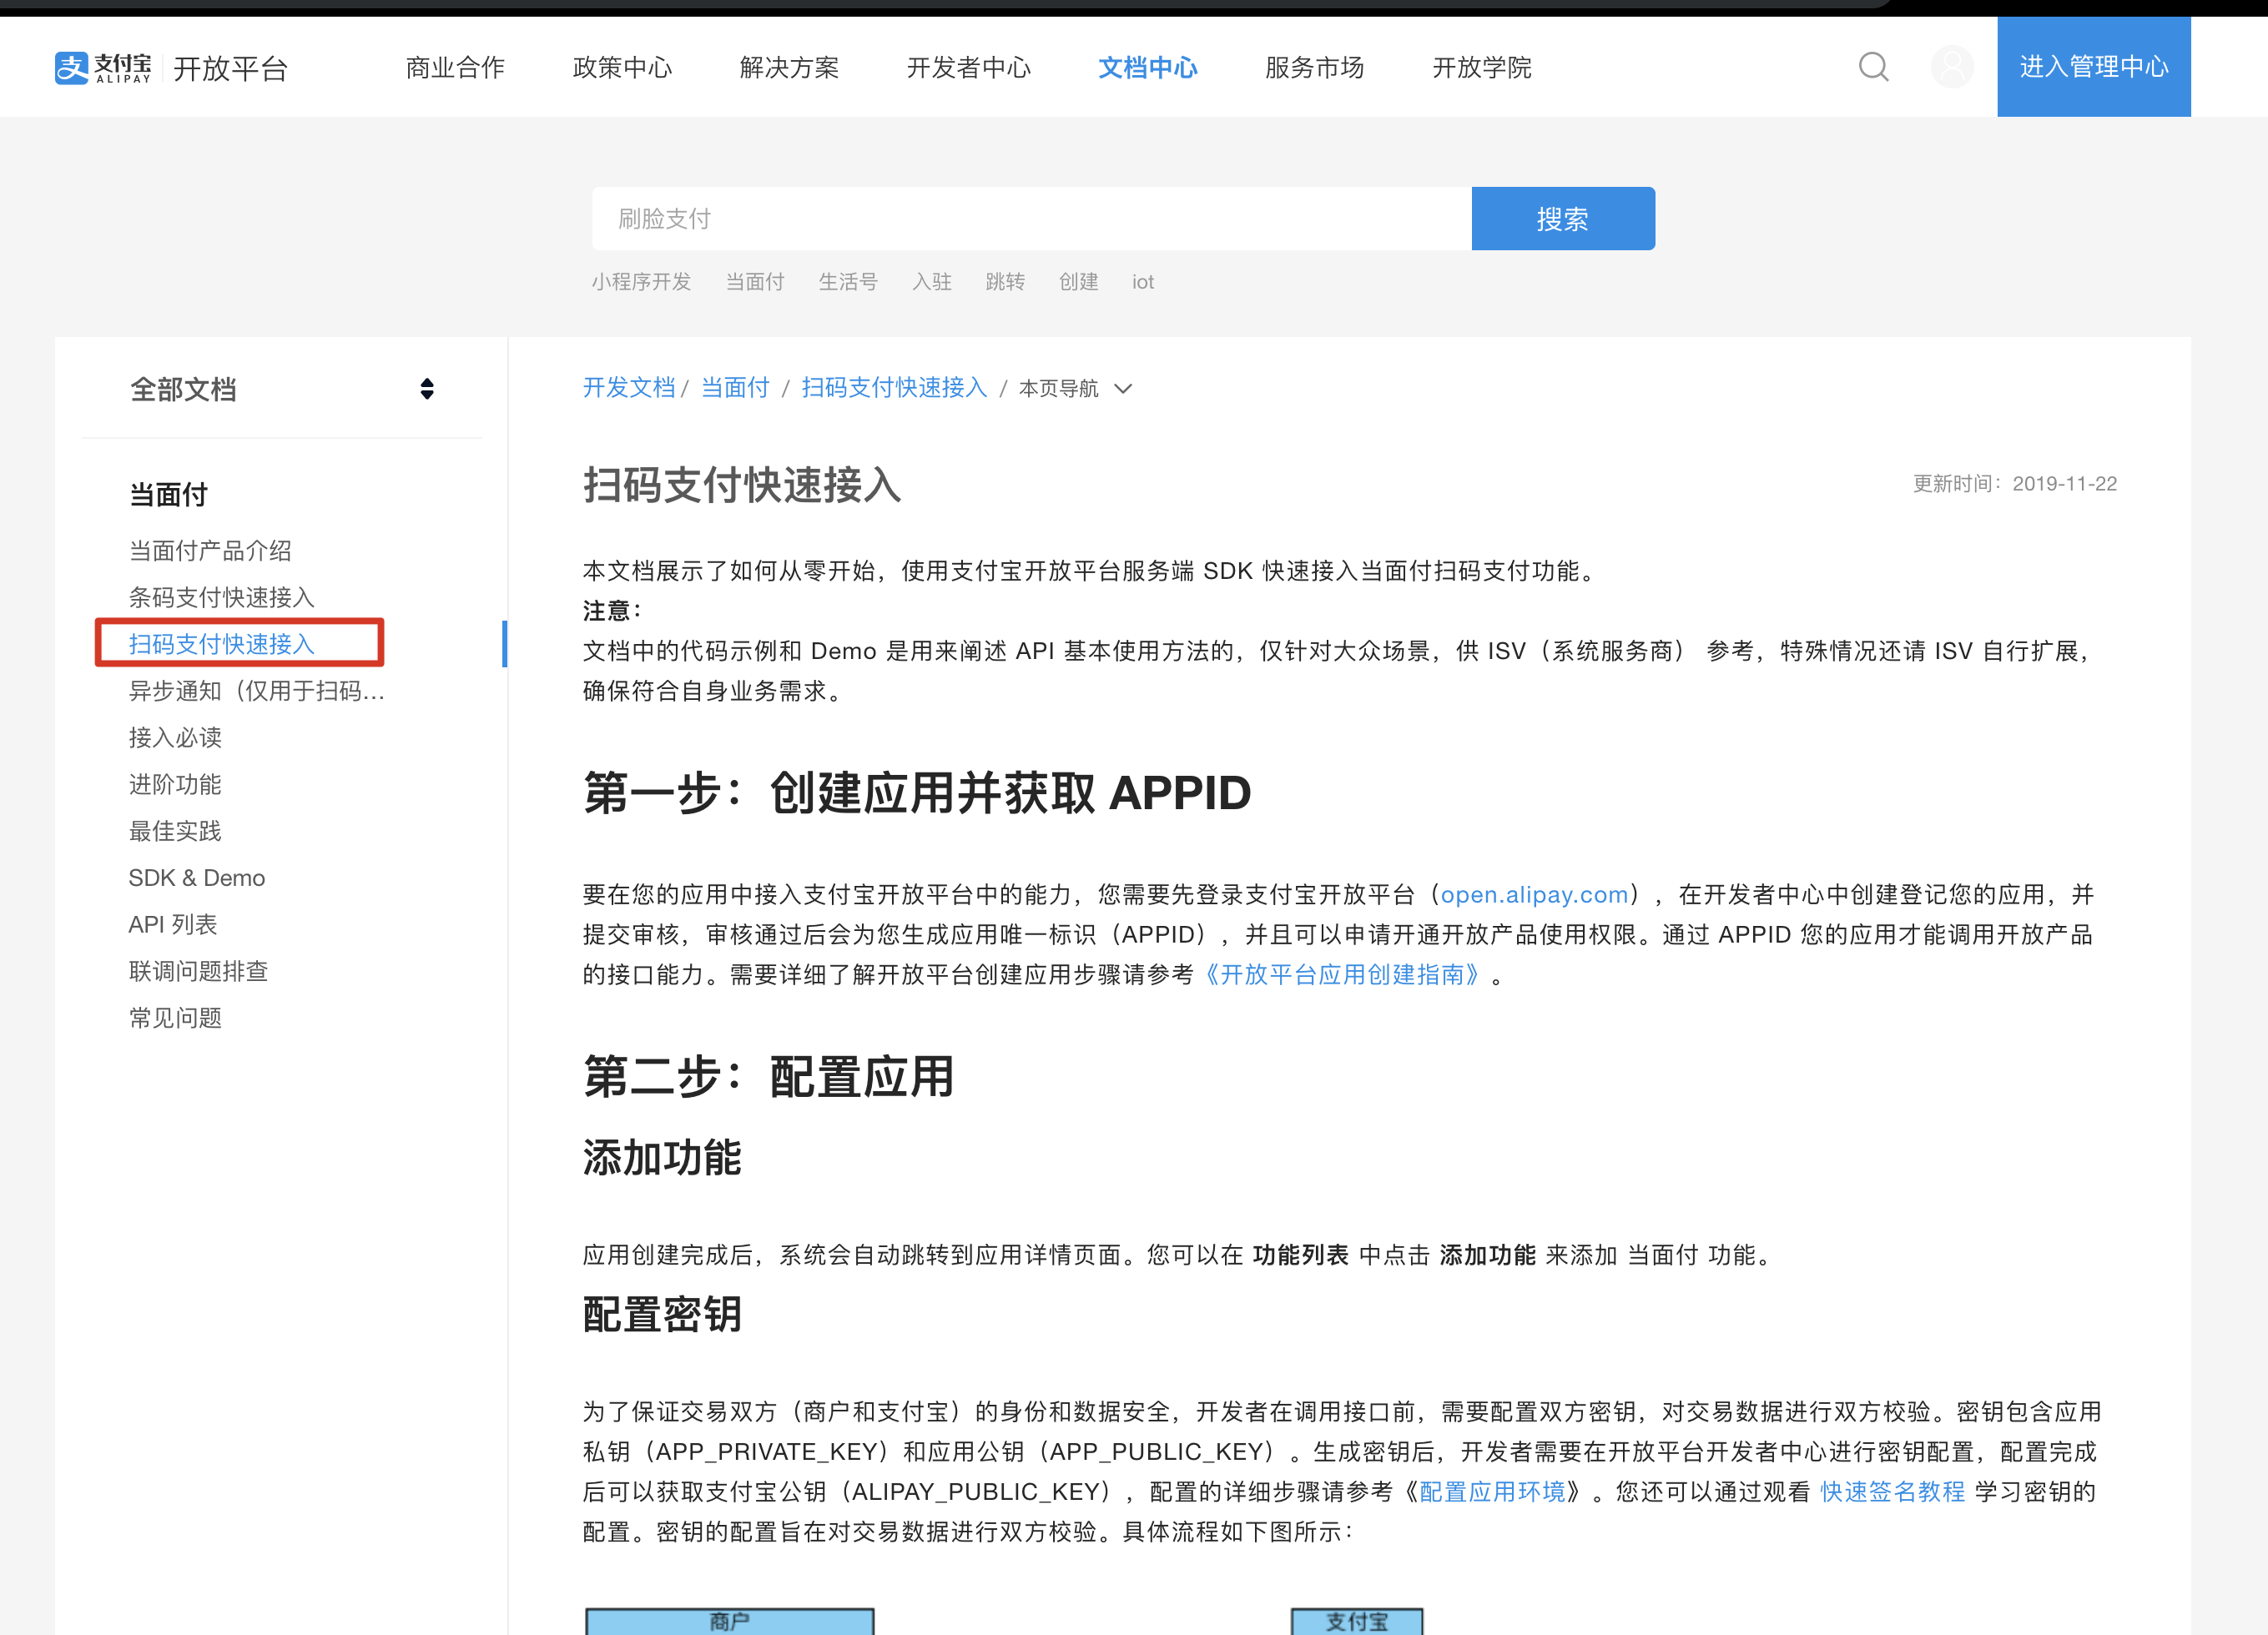Open search via magnifier icon
Viewport: 2268px width, 1635px height.
click(x=1873, y=67)
